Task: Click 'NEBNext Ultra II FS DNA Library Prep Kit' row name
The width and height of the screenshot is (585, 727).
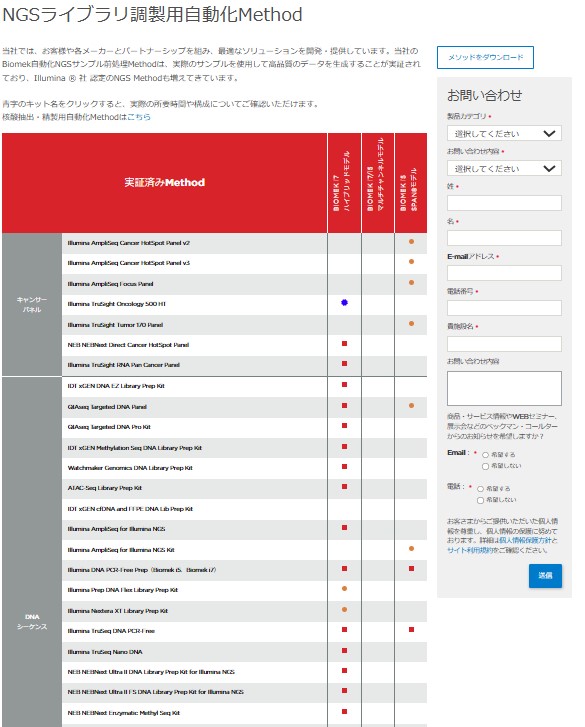Action: (x=156, y=692)
